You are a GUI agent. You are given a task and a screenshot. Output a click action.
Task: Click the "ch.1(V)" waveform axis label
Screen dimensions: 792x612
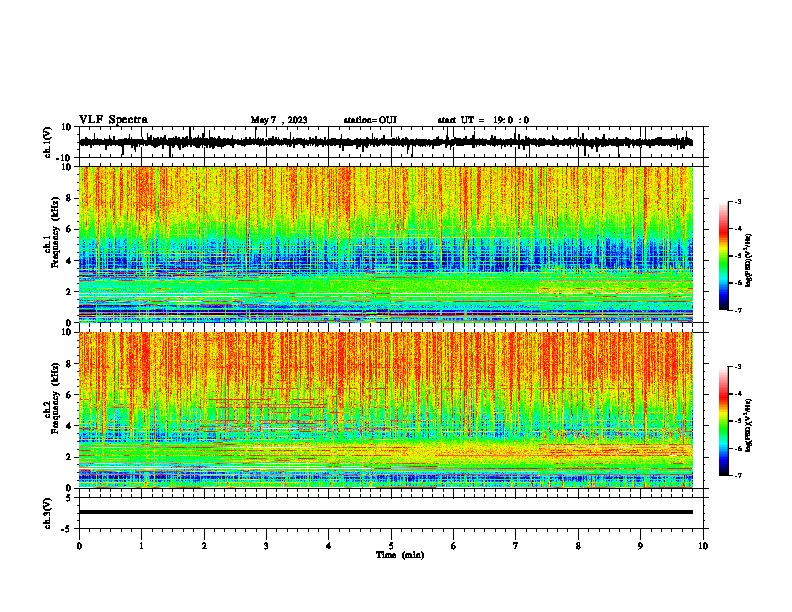coord(48,142)
